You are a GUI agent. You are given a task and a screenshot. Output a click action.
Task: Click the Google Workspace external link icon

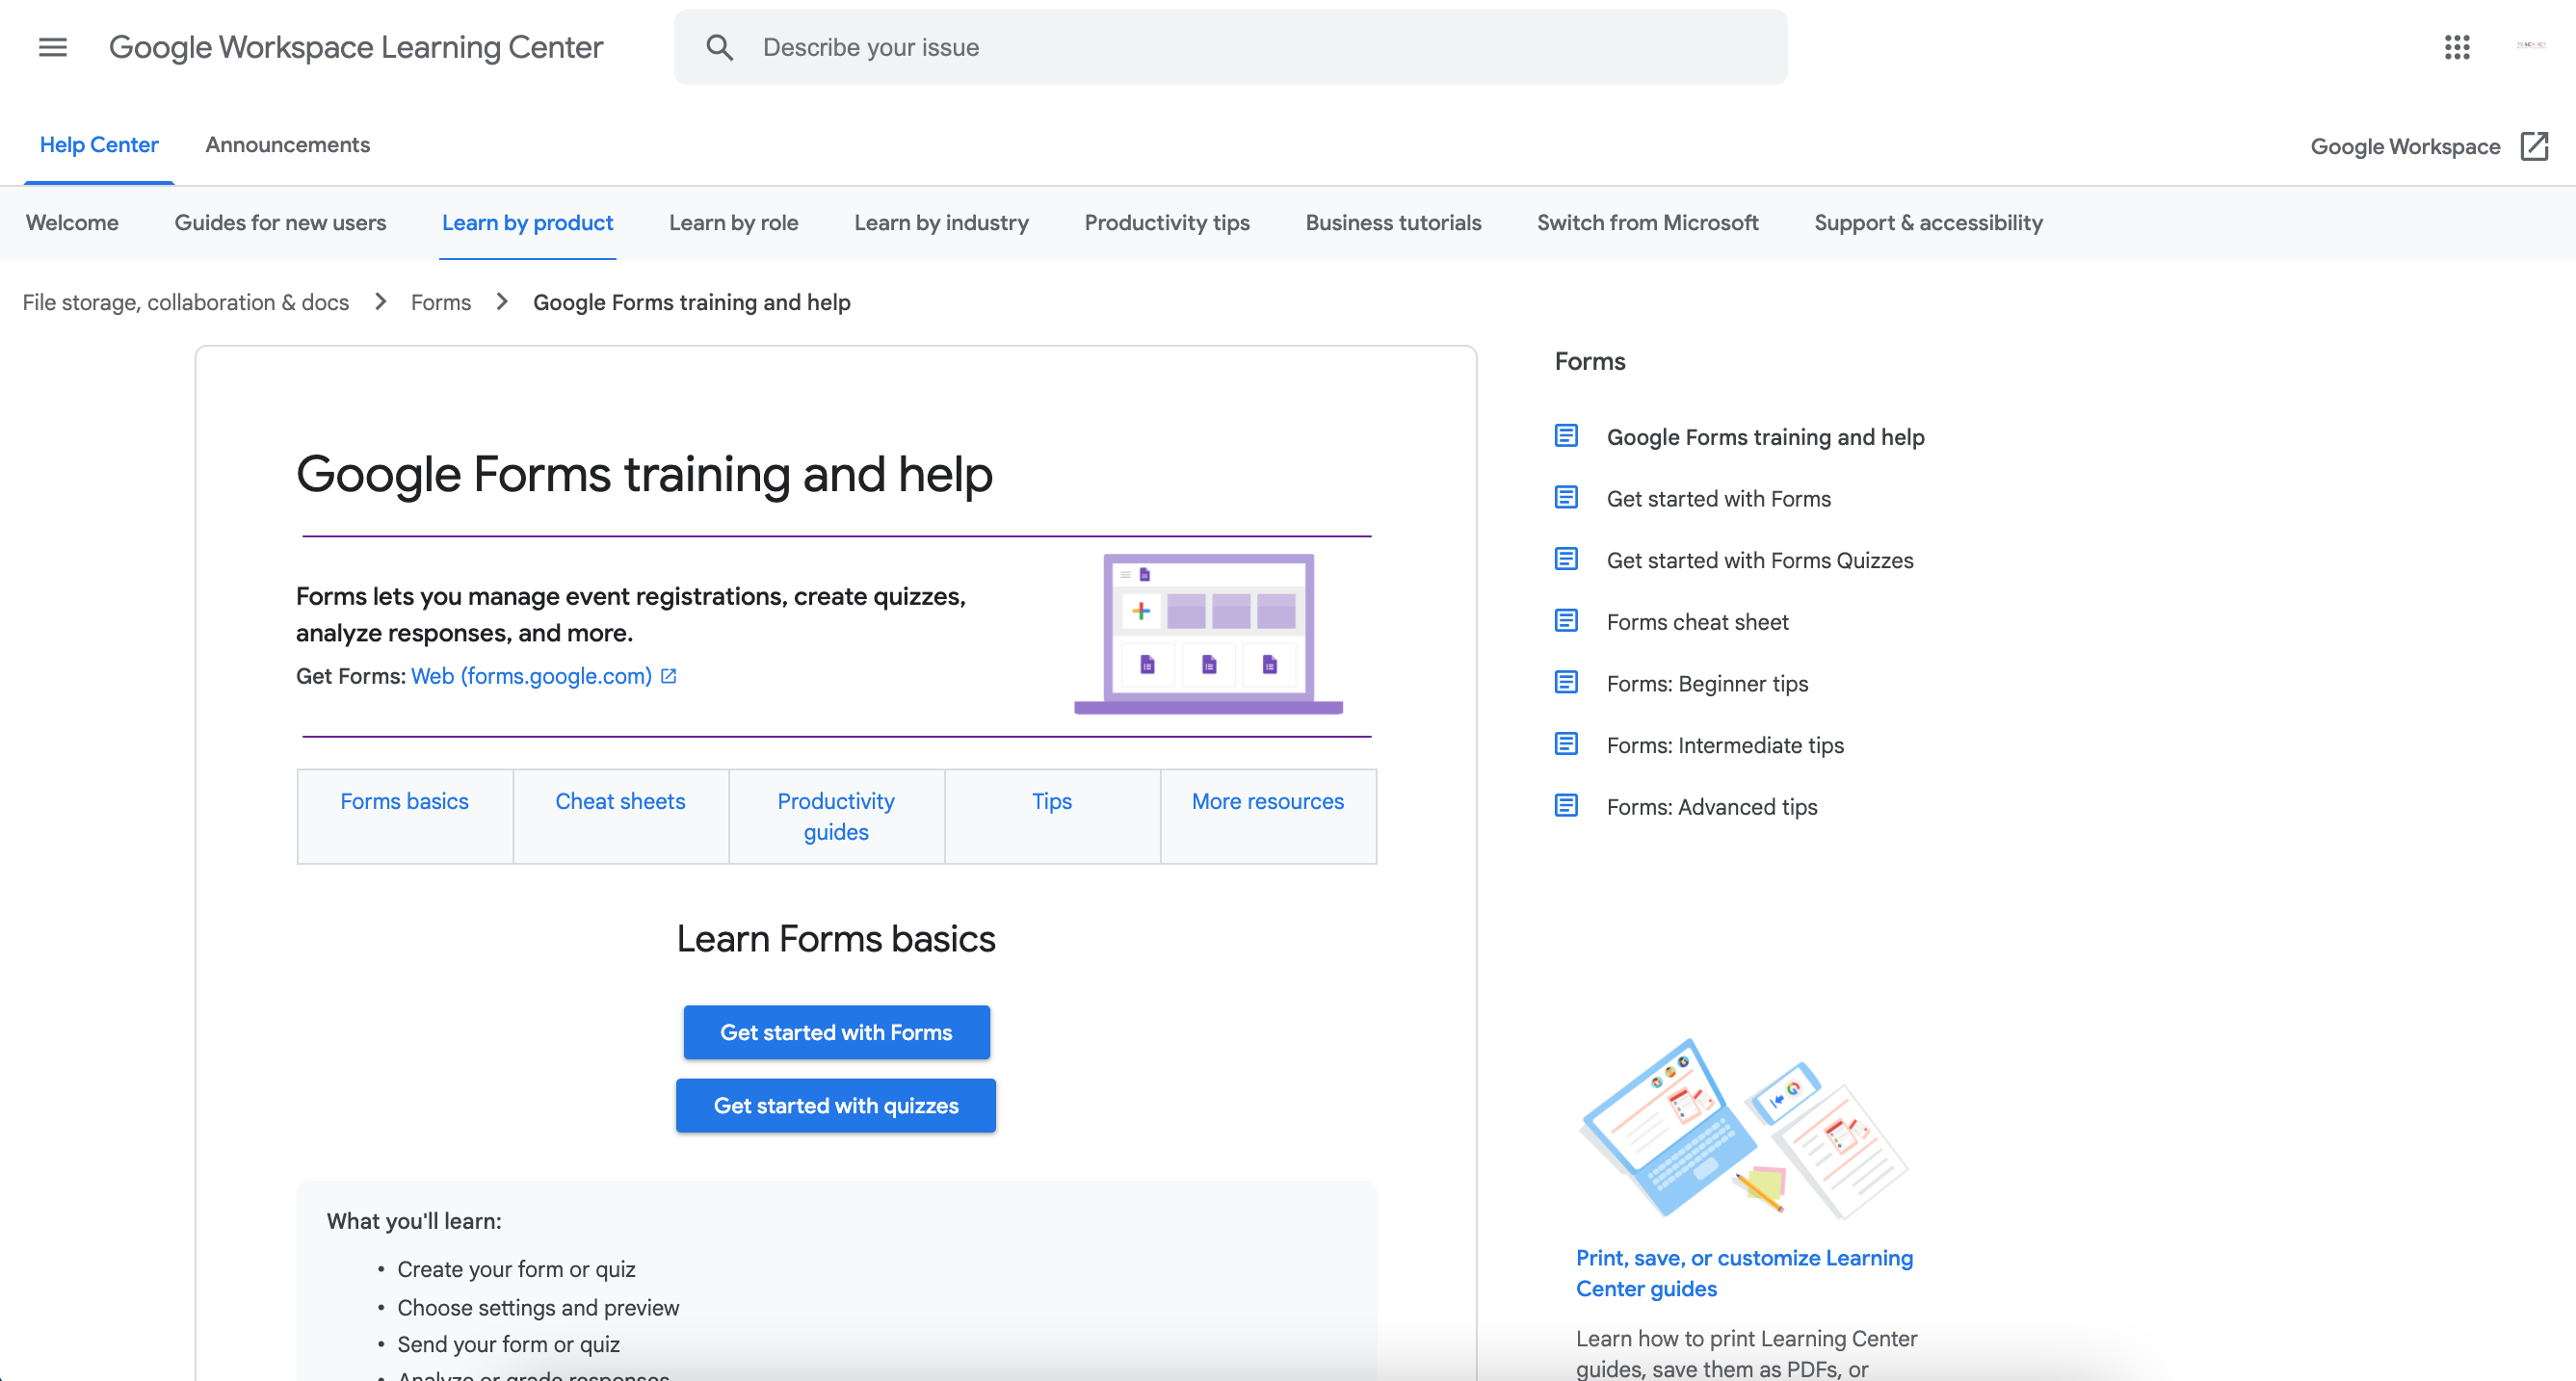point(2534,146)
